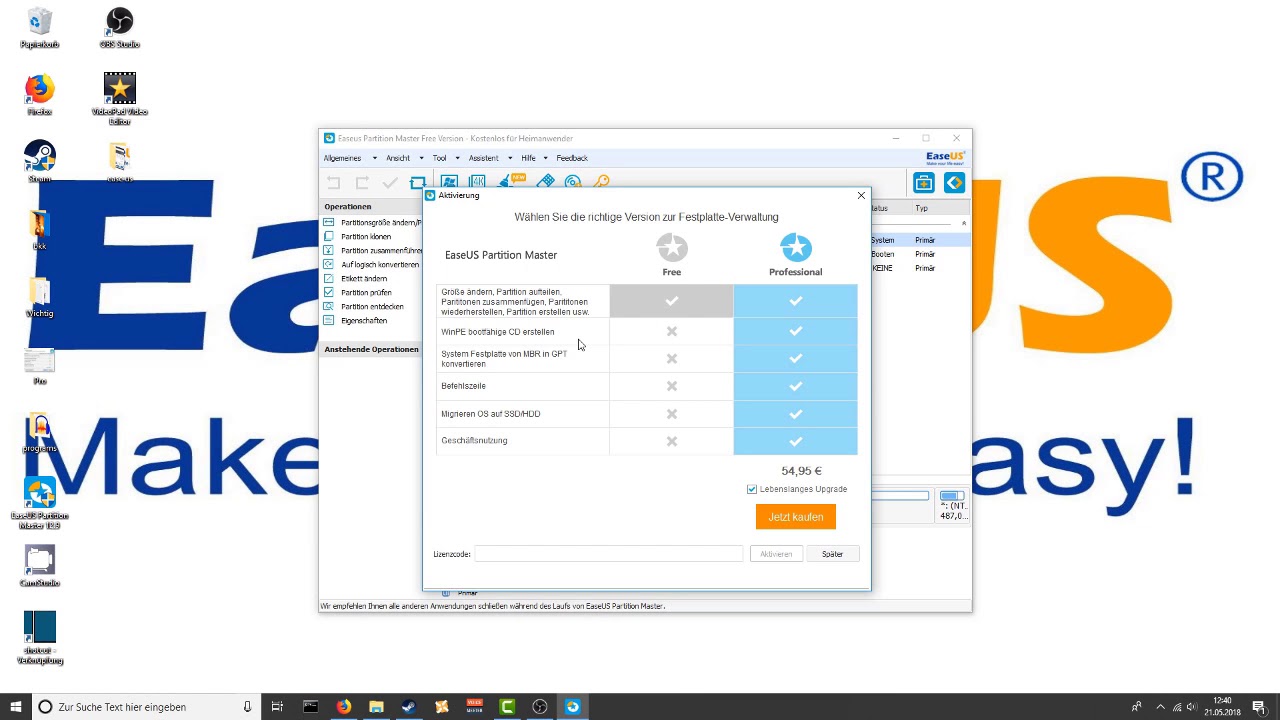Click the orange key Activate icon
1280x720 pixels.
(601, 182)
